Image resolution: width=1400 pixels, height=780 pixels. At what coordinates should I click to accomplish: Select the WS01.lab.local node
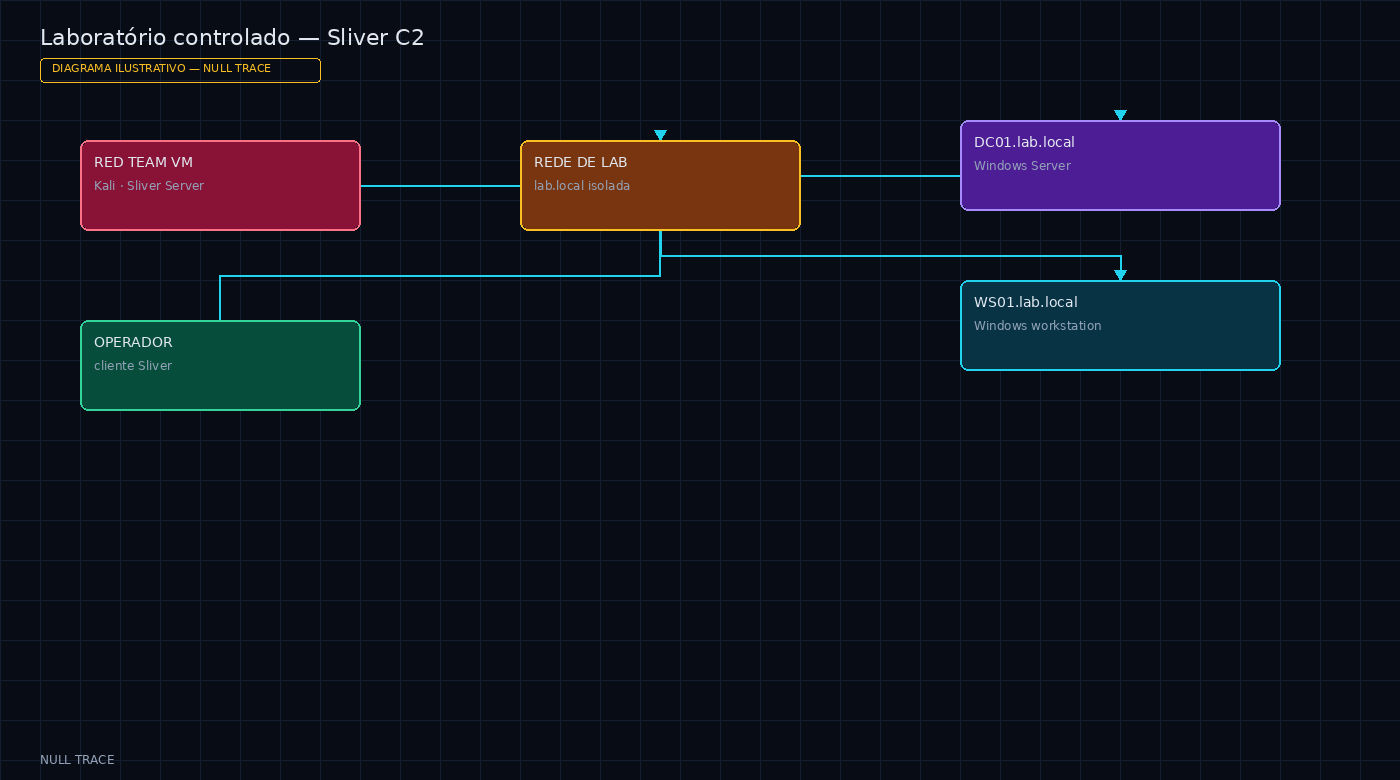coord(1120,325)
